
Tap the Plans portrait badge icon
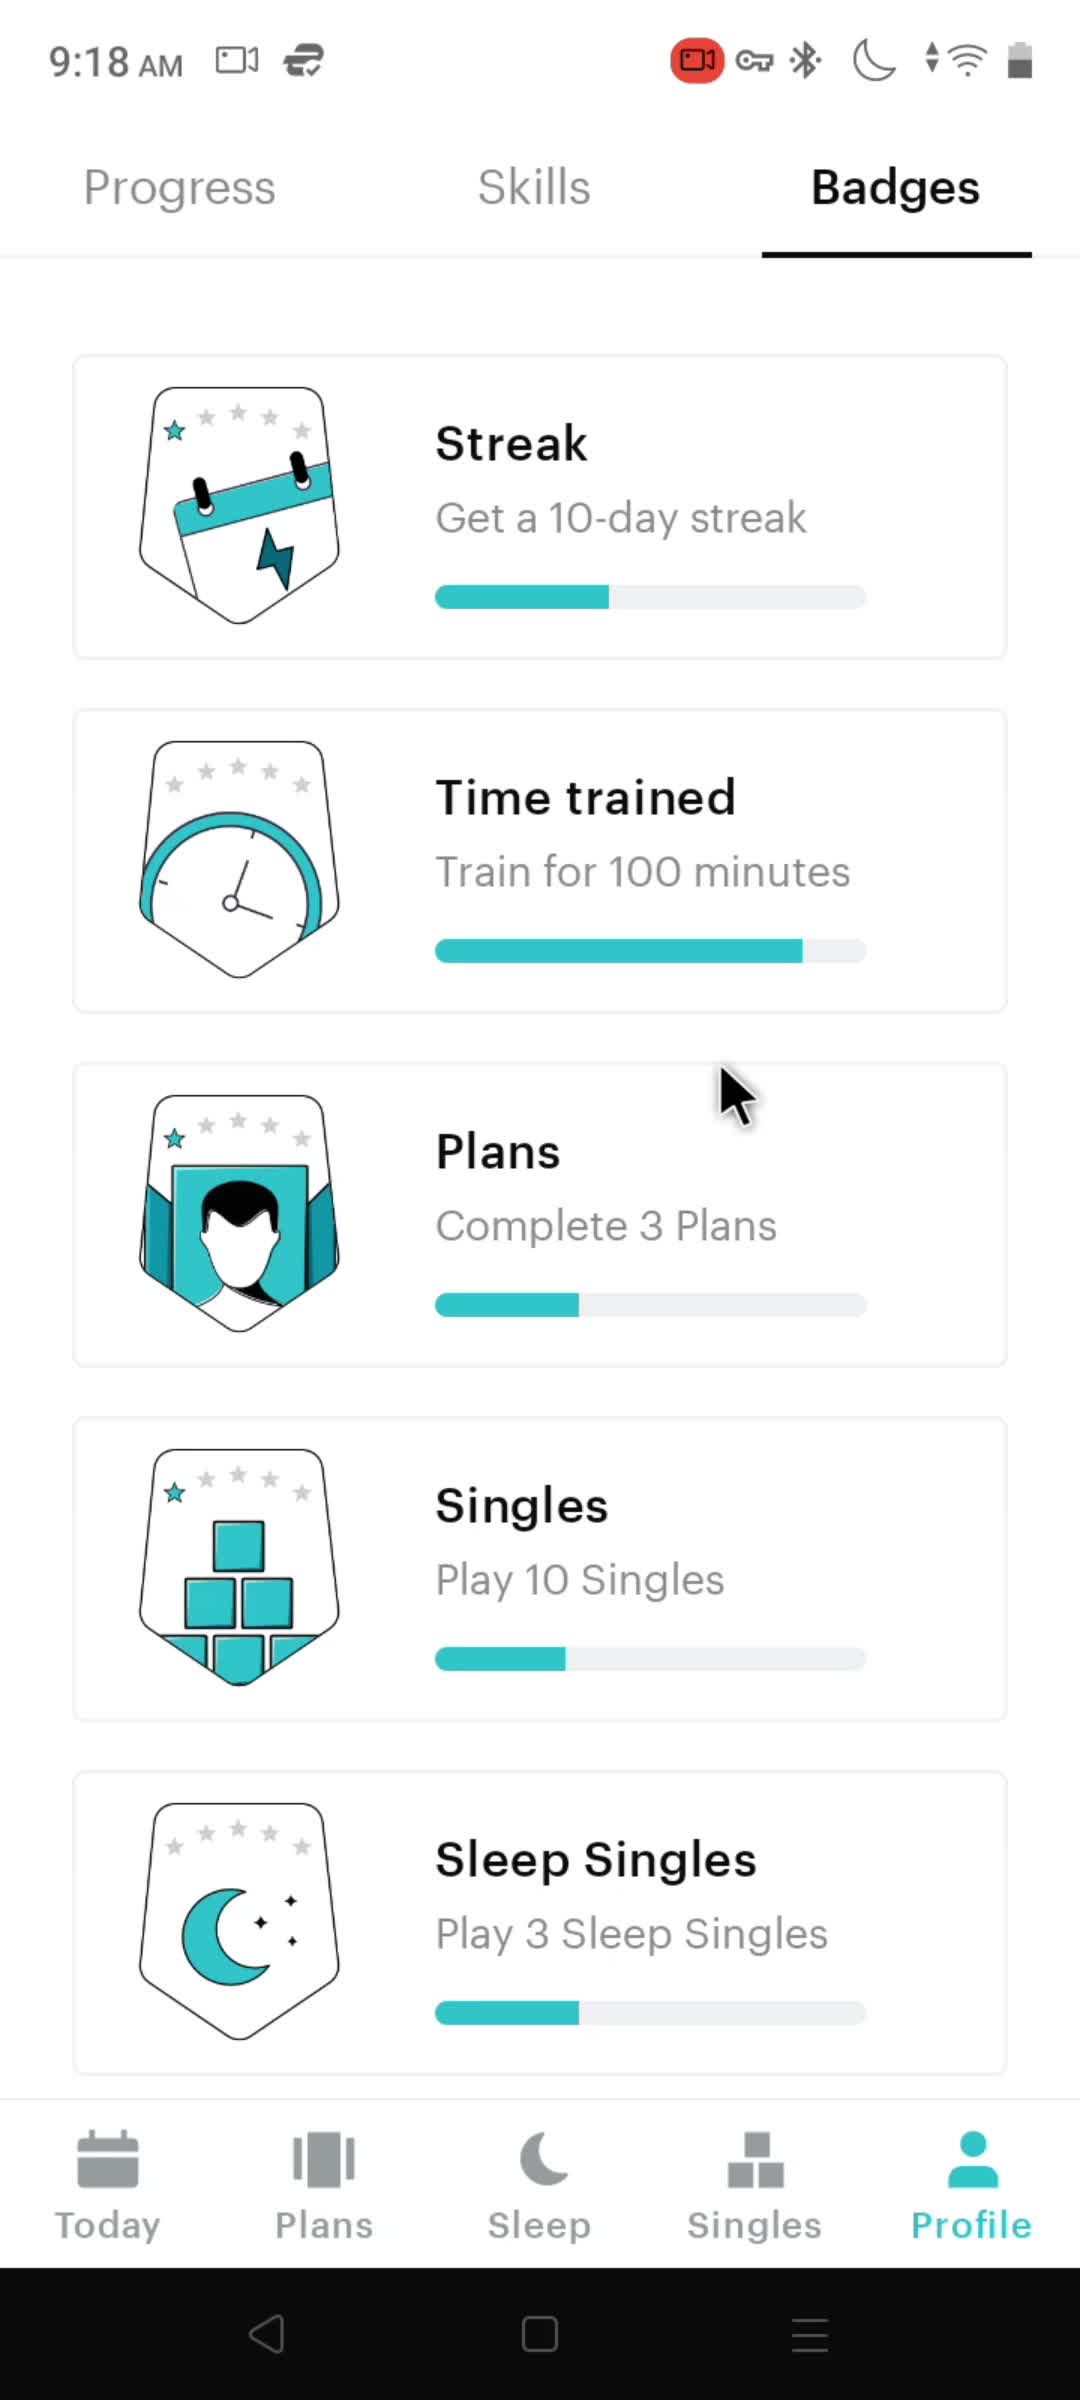tap(239, 1214)
